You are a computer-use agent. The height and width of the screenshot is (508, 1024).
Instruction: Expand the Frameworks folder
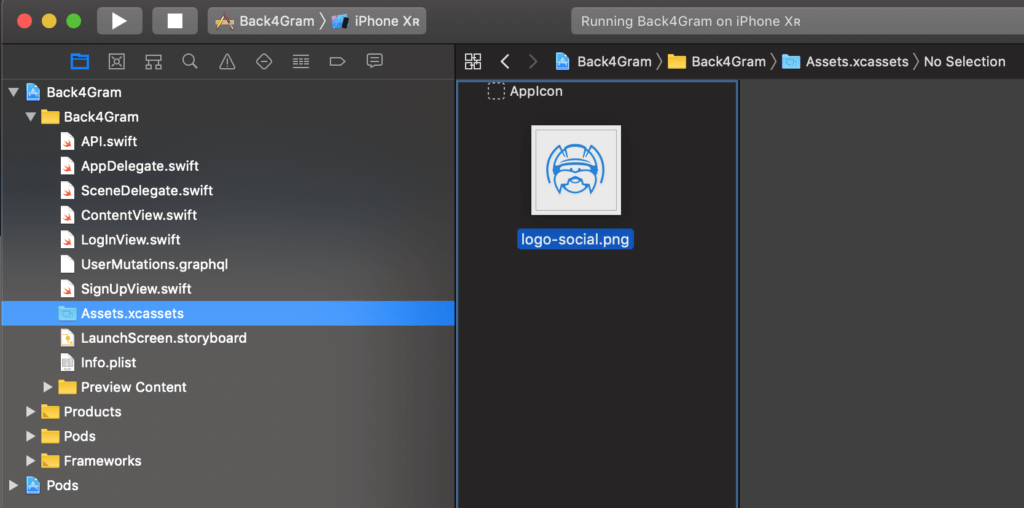[x=31, y=461]
